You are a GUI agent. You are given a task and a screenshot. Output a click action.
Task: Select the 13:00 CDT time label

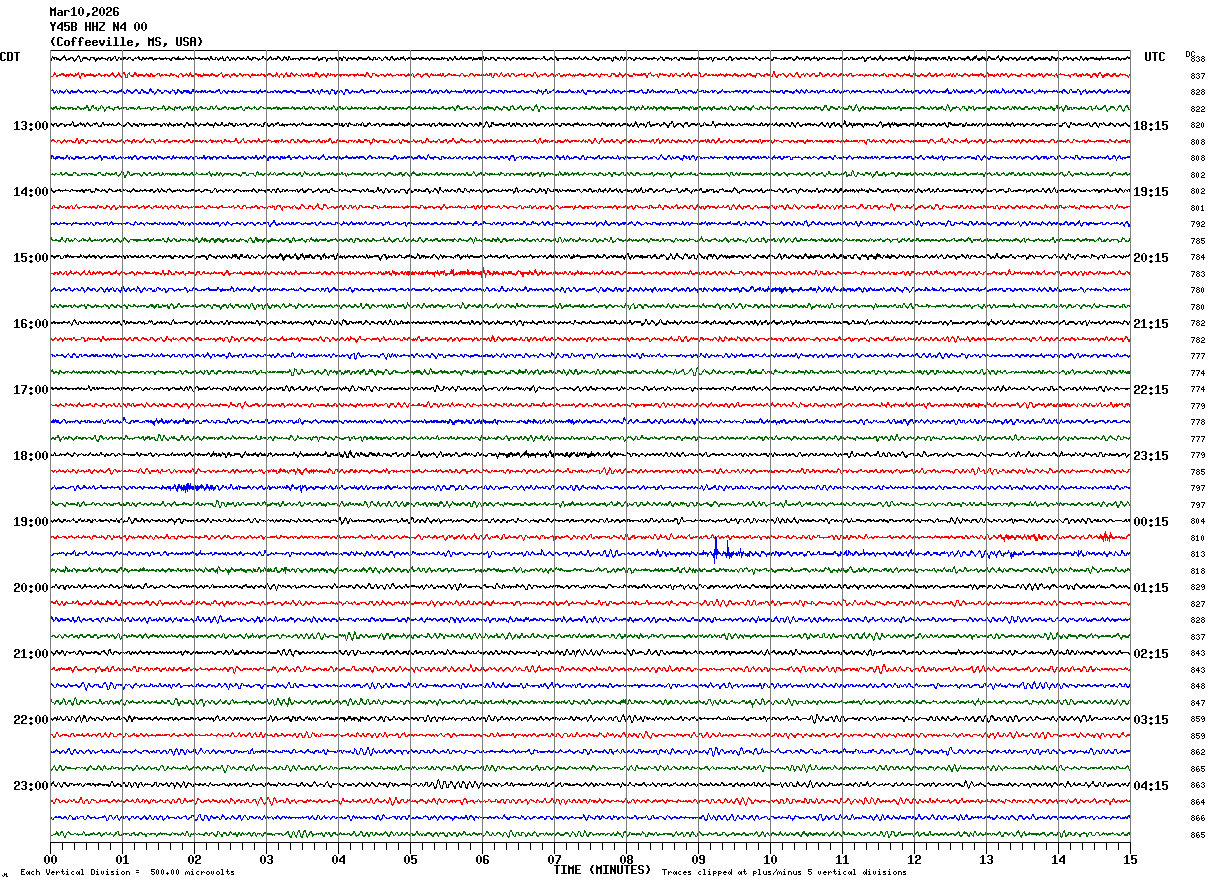click(30, 126)
